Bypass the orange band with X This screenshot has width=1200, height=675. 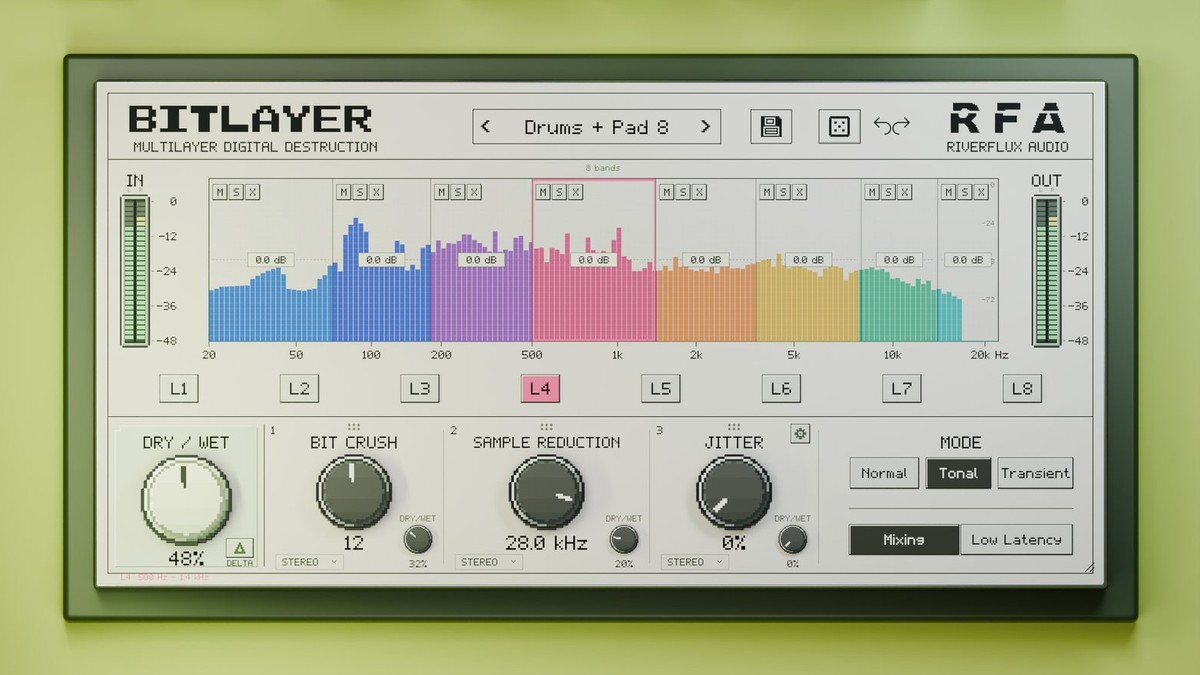tap(699, 192)
